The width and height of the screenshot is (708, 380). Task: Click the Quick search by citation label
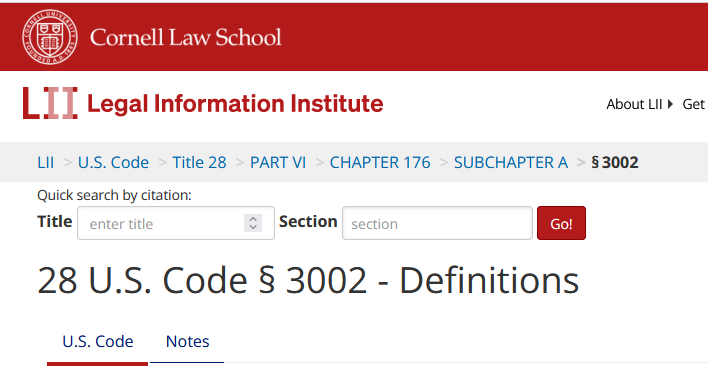114,195
